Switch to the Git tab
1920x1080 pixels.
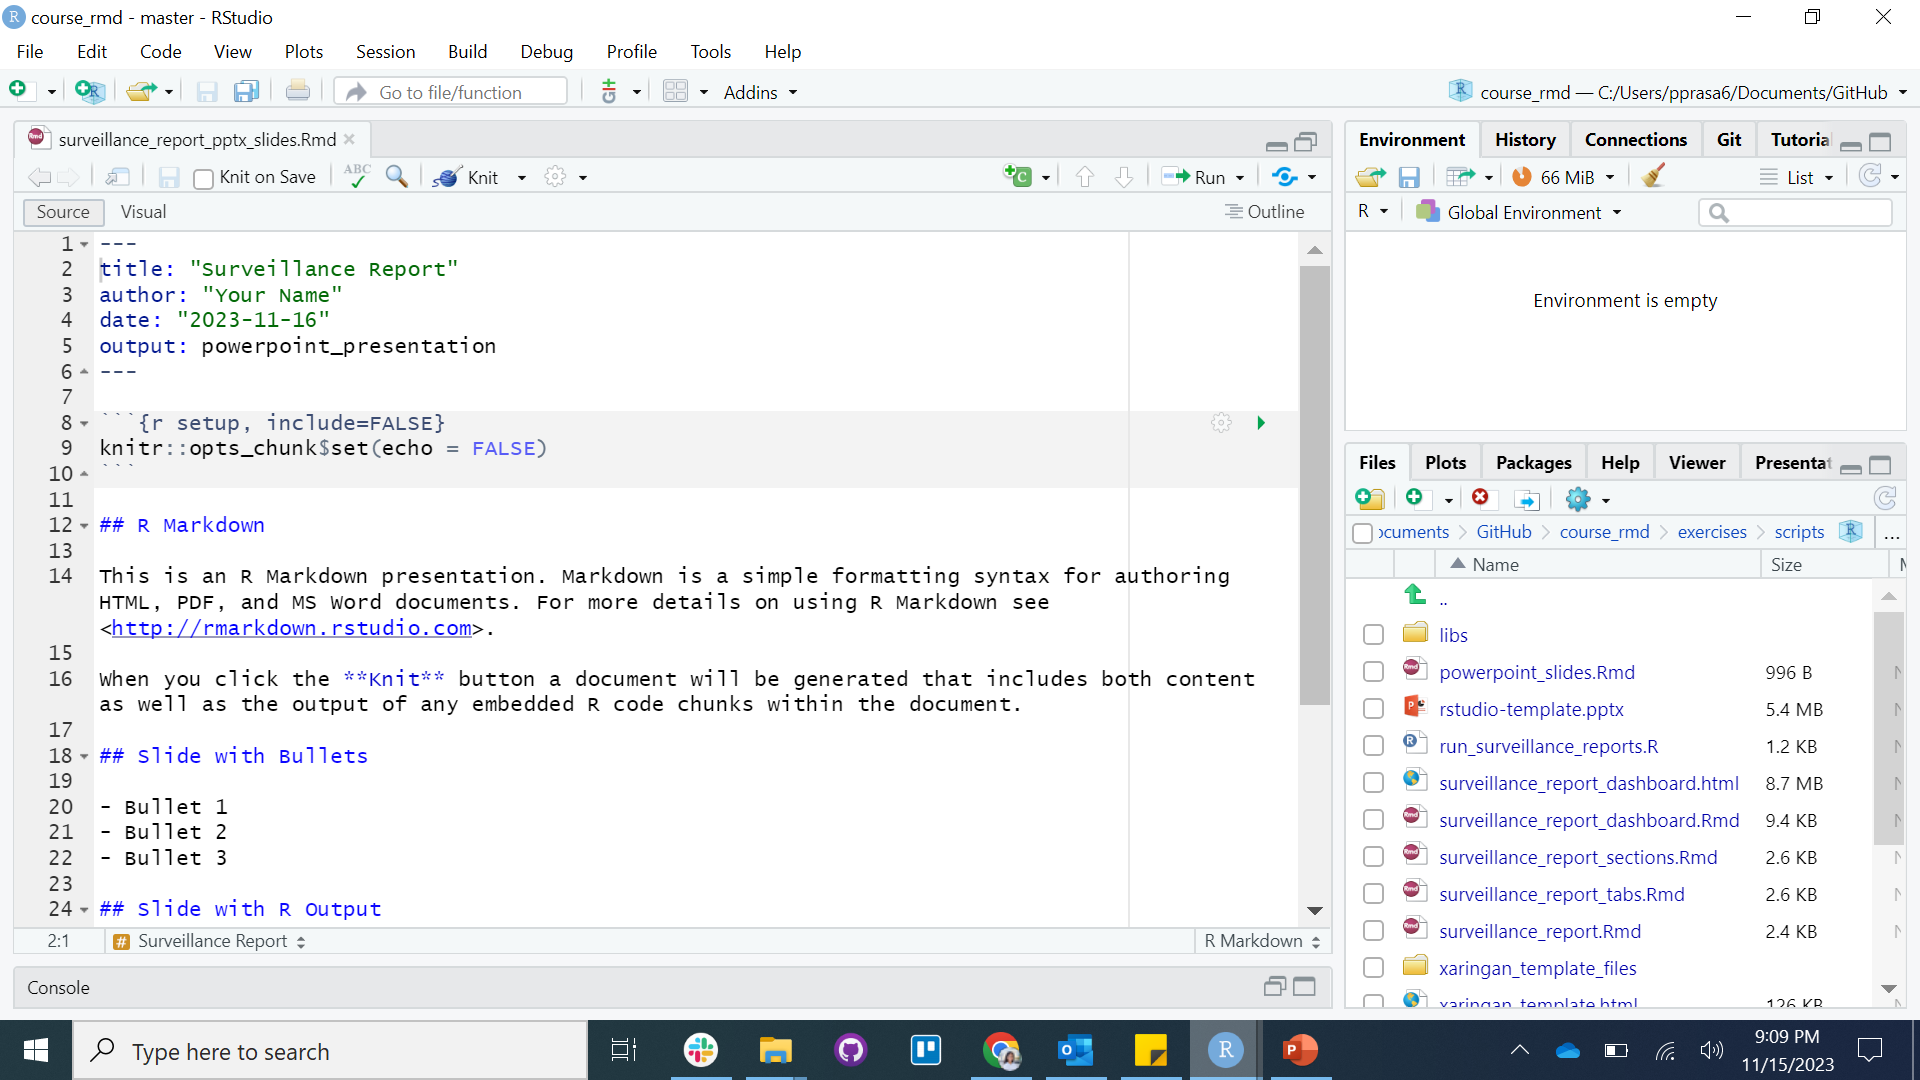1729,140
